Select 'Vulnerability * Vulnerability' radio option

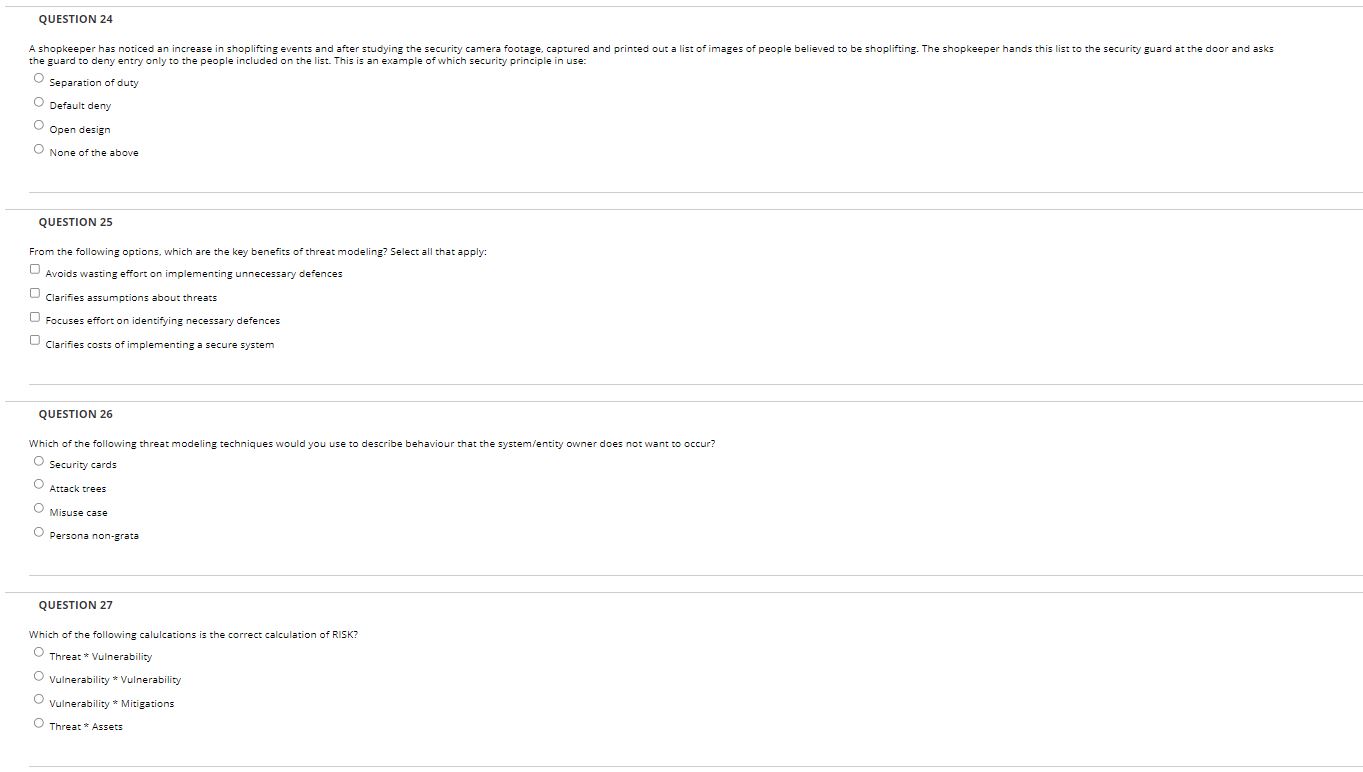click(39, 676)
